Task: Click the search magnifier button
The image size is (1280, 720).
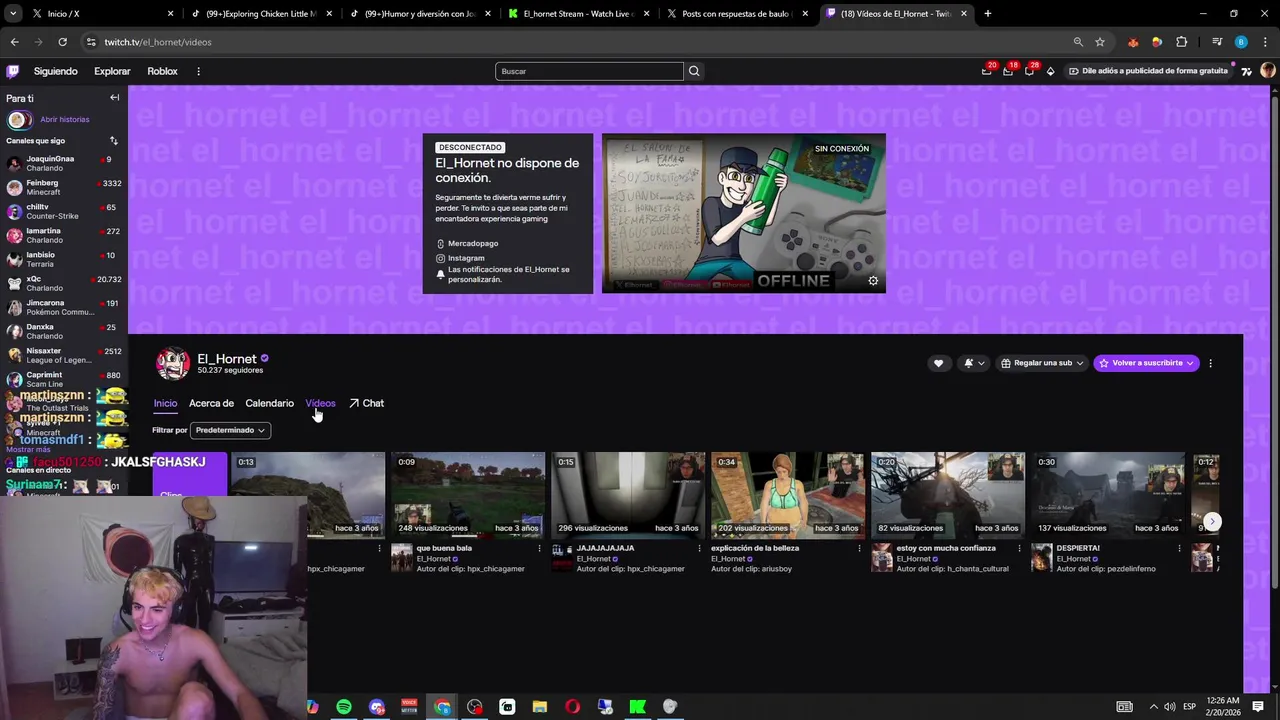Action: point(694,71)
